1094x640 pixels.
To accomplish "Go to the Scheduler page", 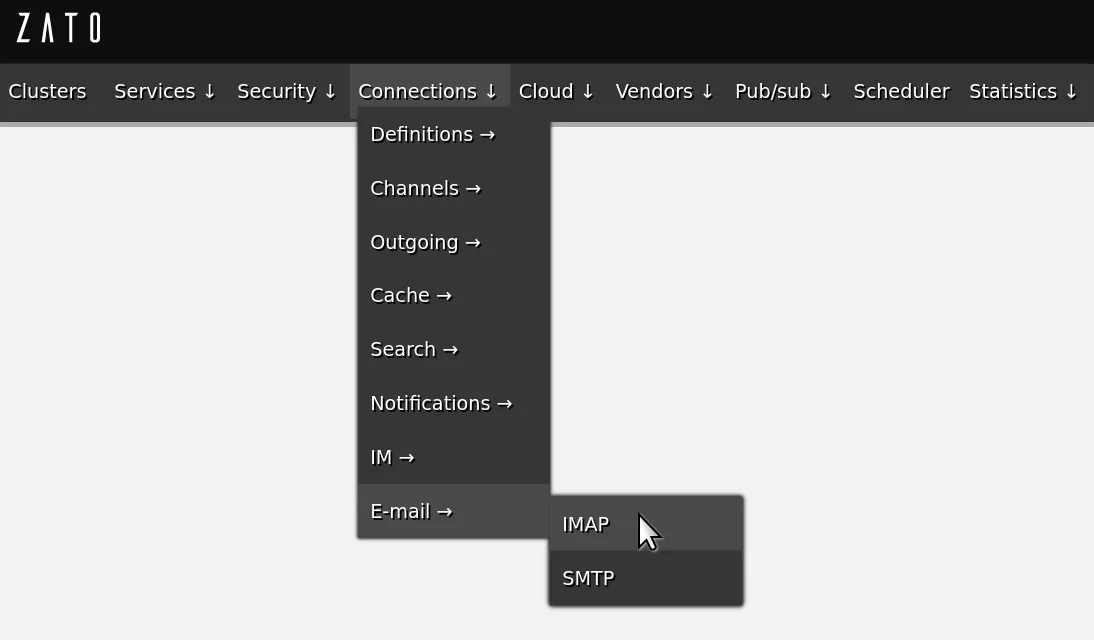I will (901, 92).
